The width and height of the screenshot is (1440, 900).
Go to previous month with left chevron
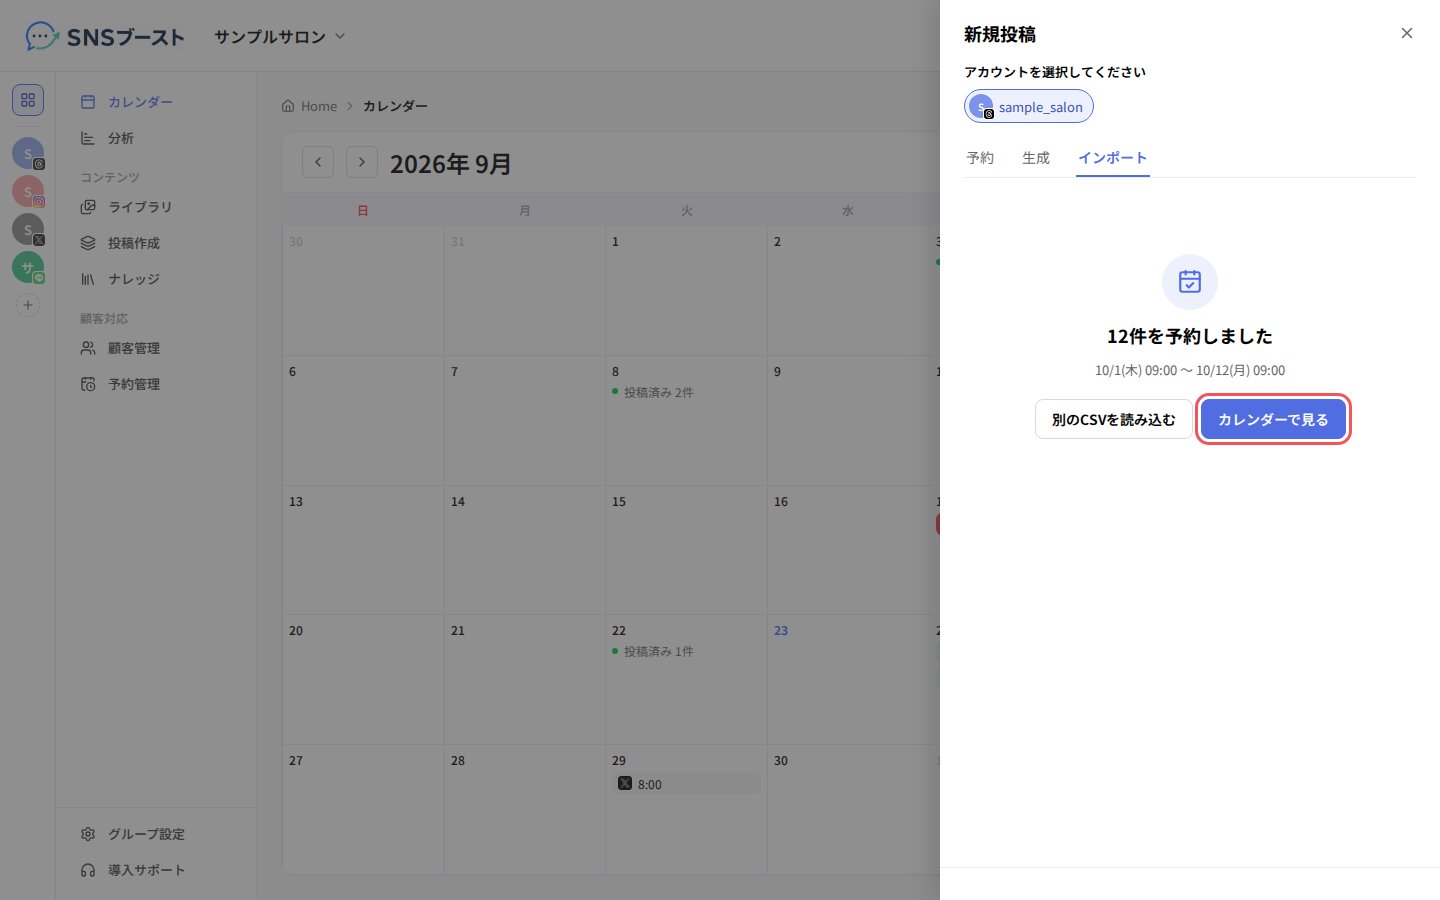pyautogui.click(x=318, y=162)
